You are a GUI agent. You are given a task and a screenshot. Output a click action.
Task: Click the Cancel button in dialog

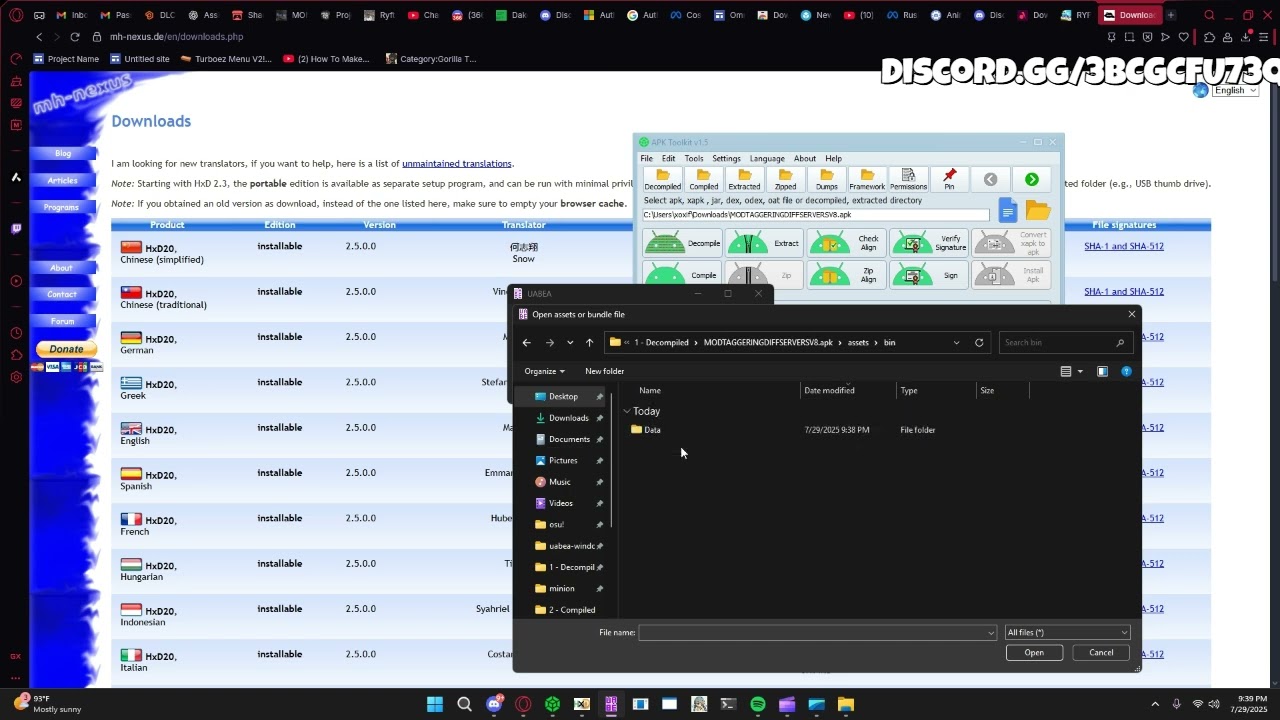point(1101,653)
